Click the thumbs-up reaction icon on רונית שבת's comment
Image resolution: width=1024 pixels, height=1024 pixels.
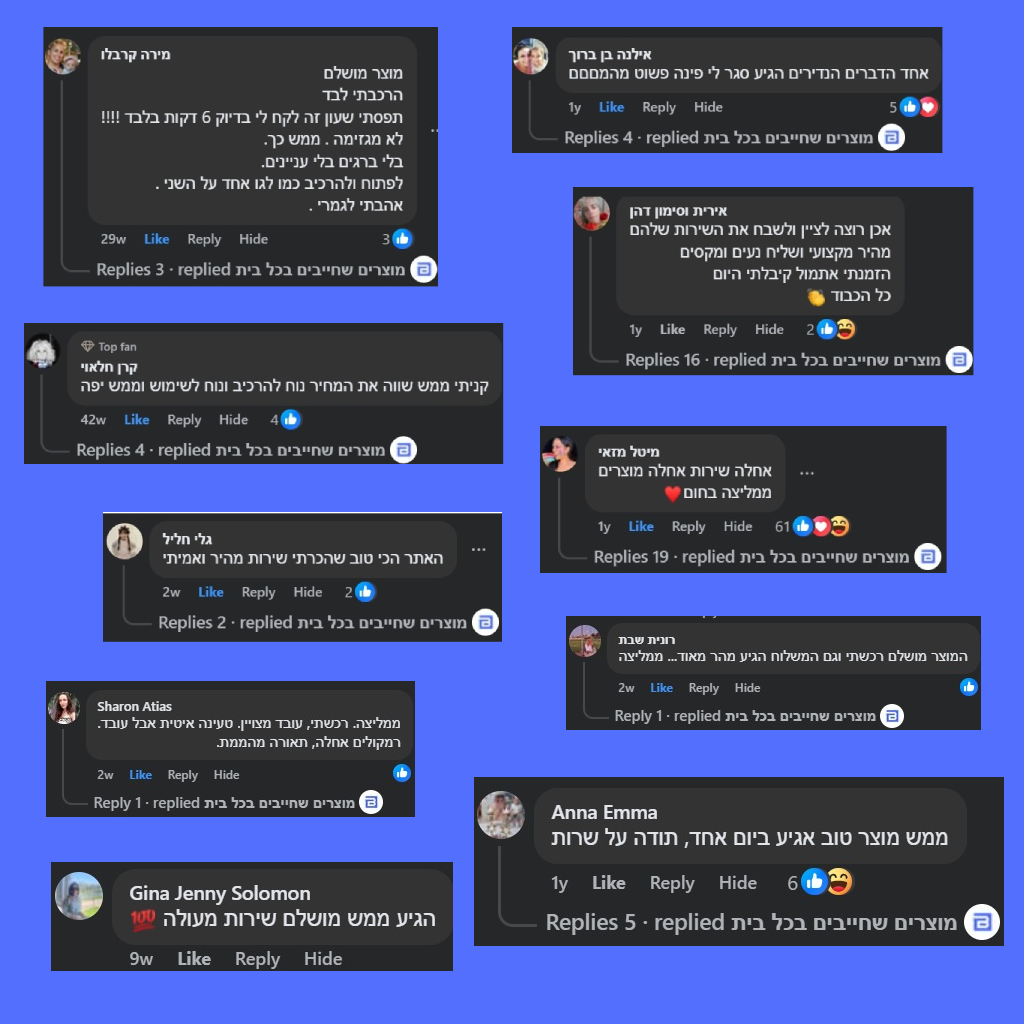coord(968,687)
